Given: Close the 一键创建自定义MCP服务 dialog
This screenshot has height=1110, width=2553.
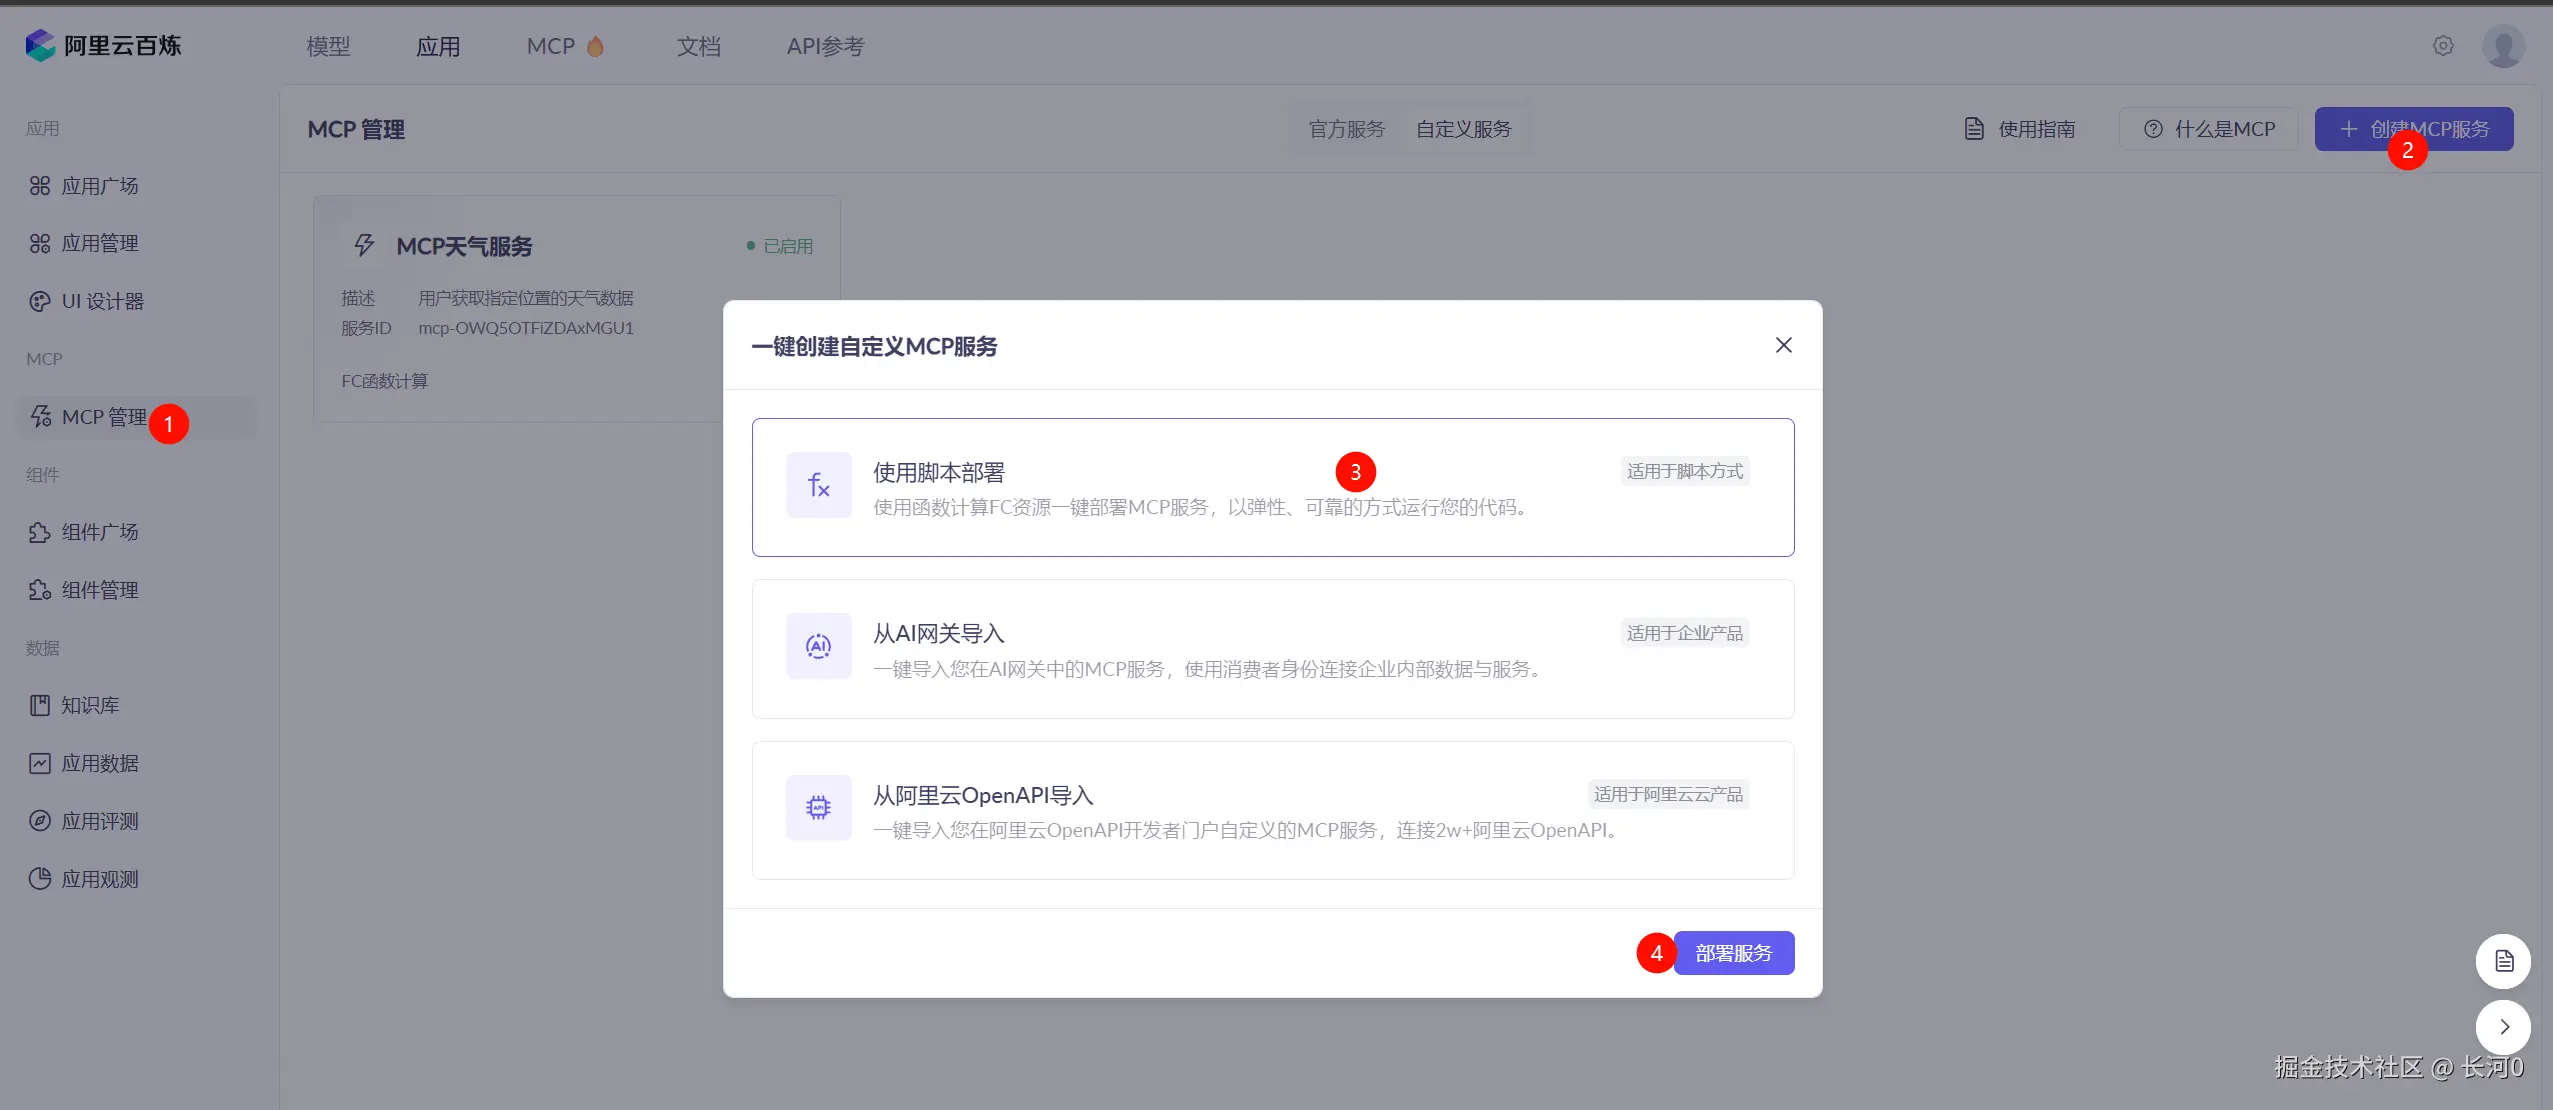Looking at the screenshot, I should [x=1783, y=345].
